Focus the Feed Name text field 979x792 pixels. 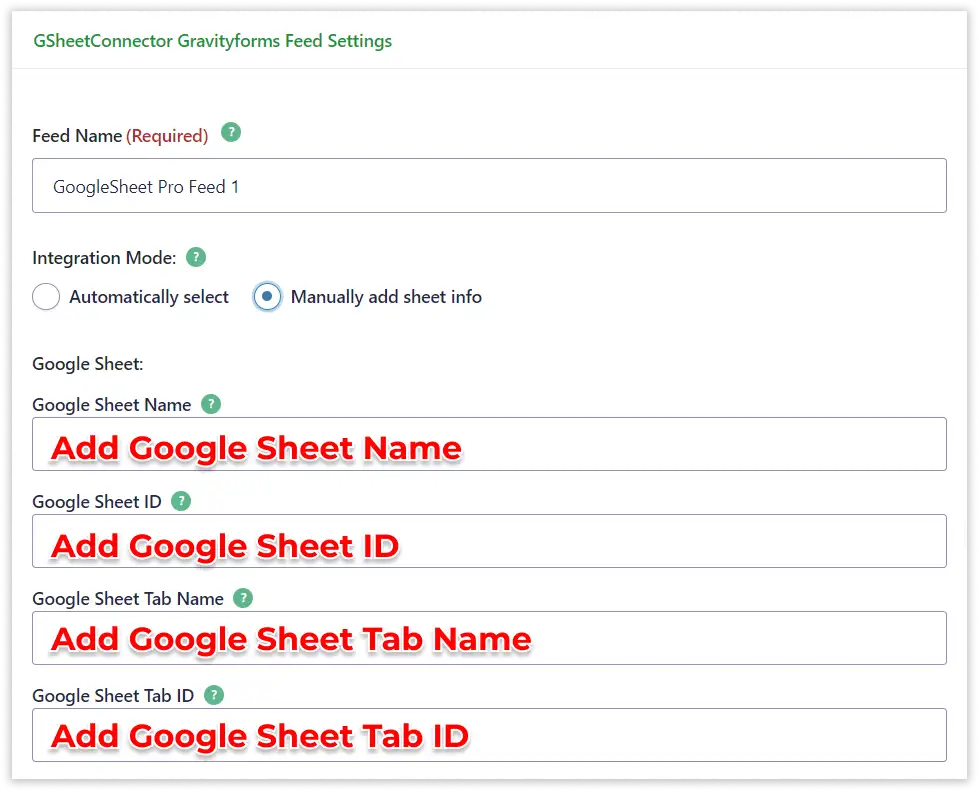(489, 186)
